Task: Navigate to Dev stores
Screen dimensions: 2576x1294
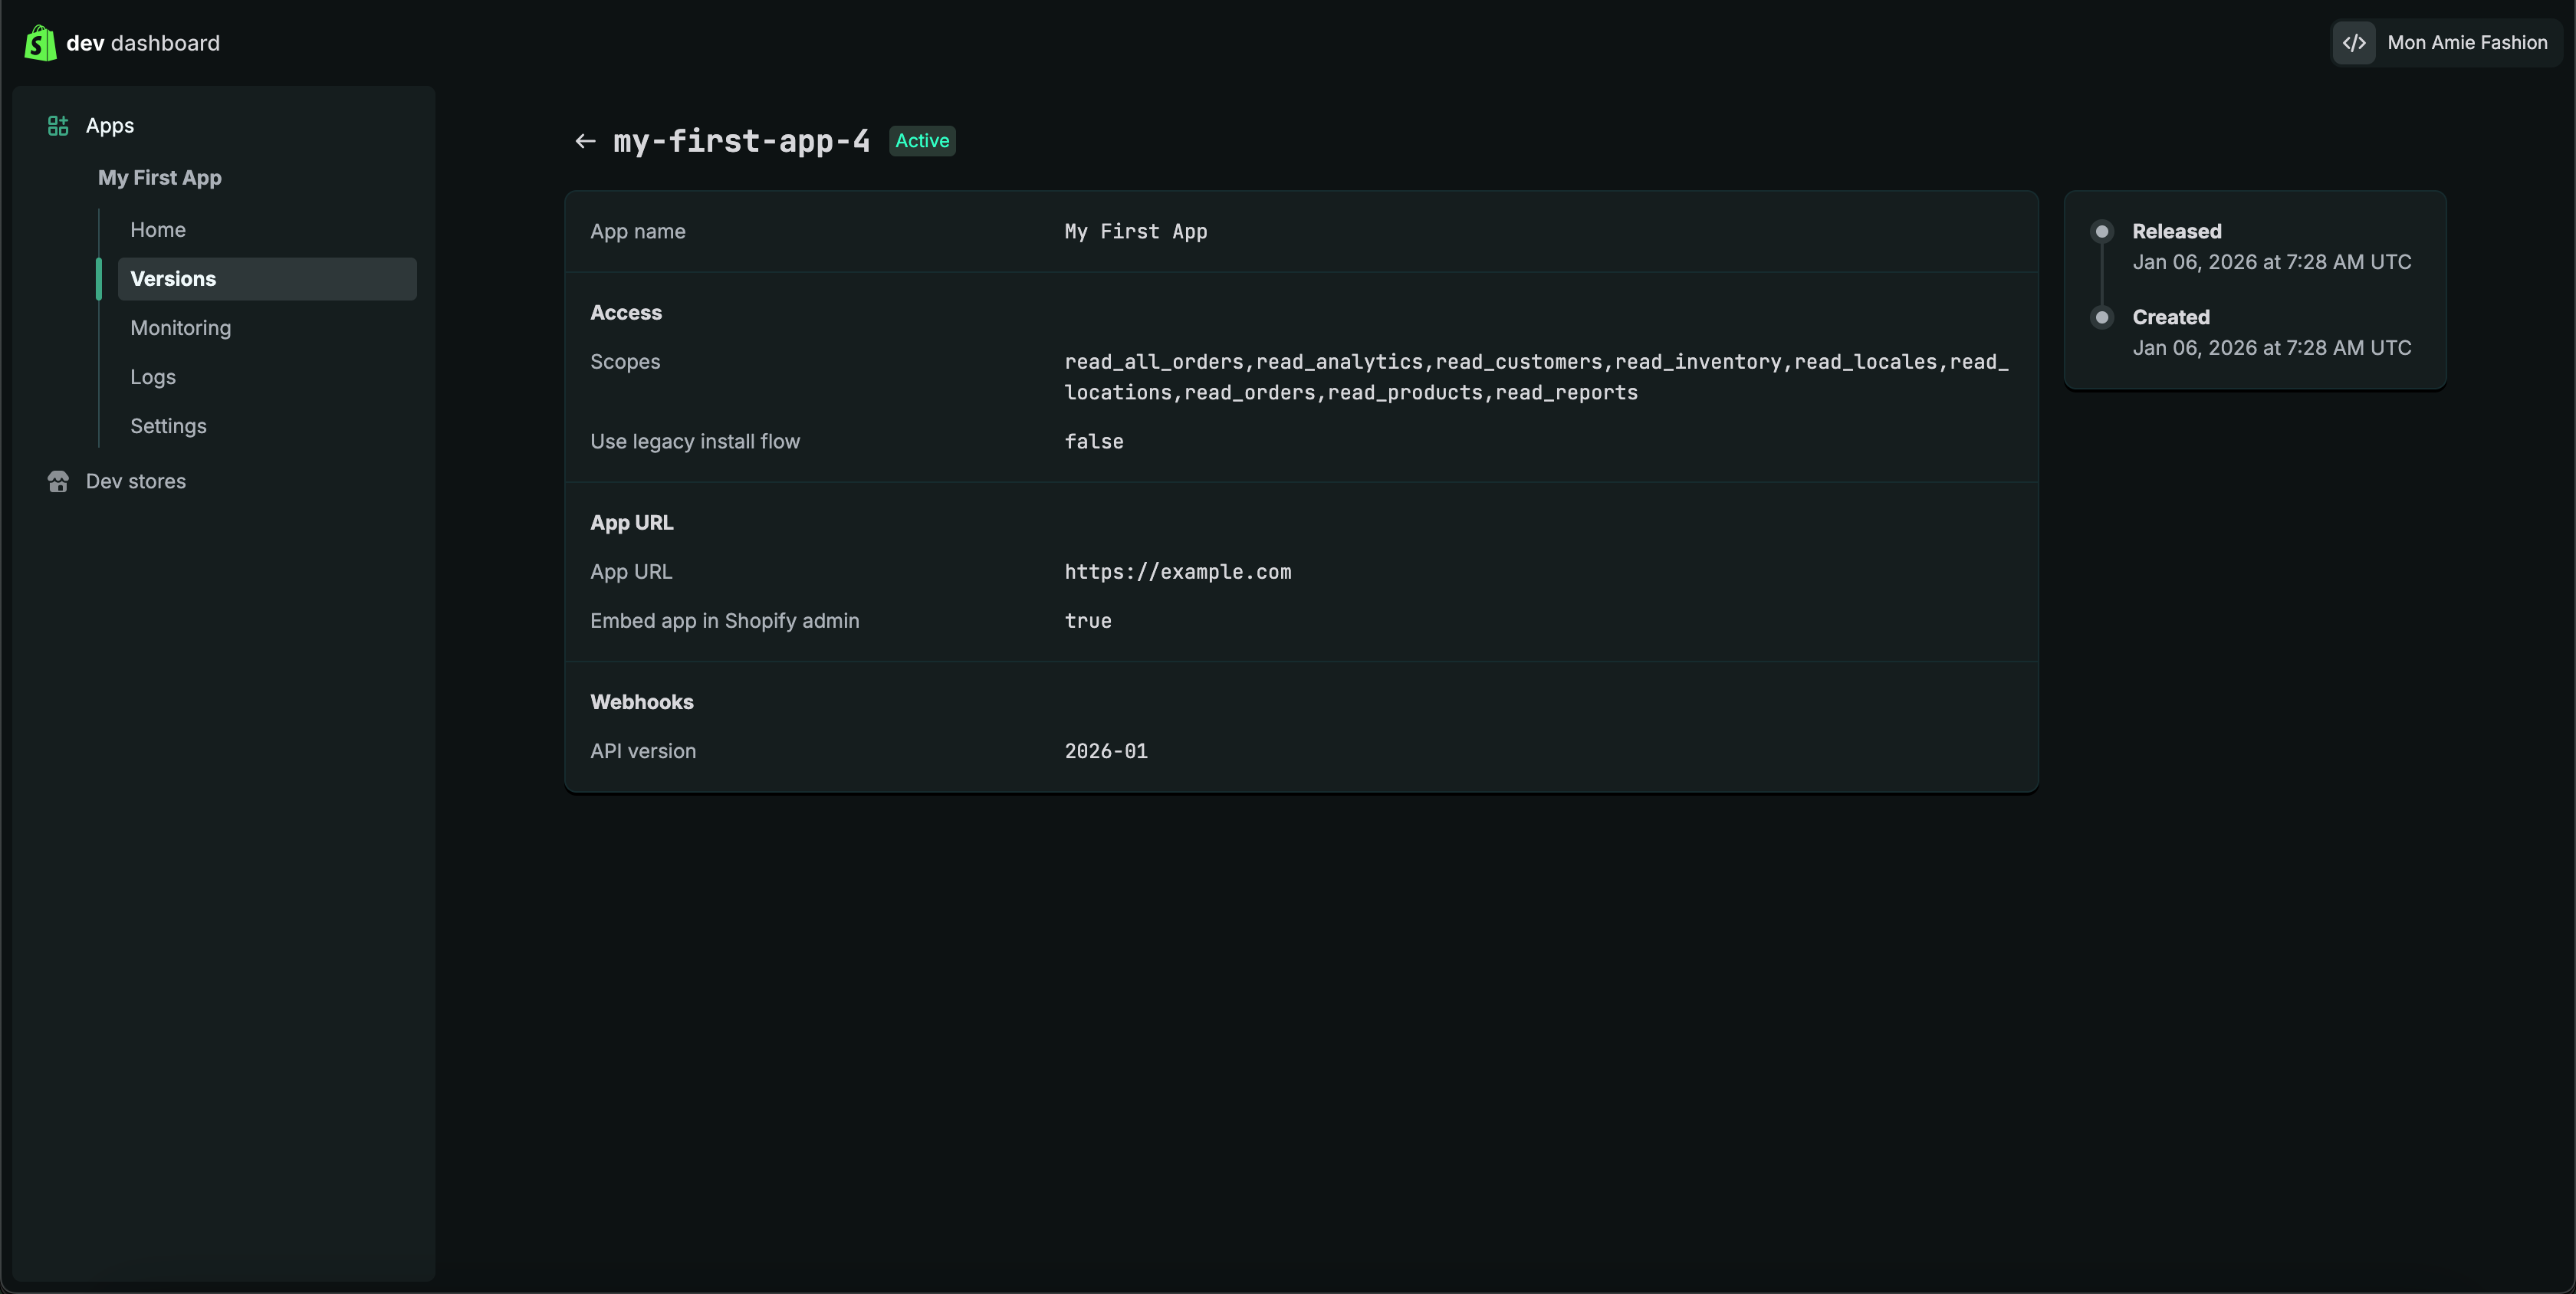Action: pos(136,482)
